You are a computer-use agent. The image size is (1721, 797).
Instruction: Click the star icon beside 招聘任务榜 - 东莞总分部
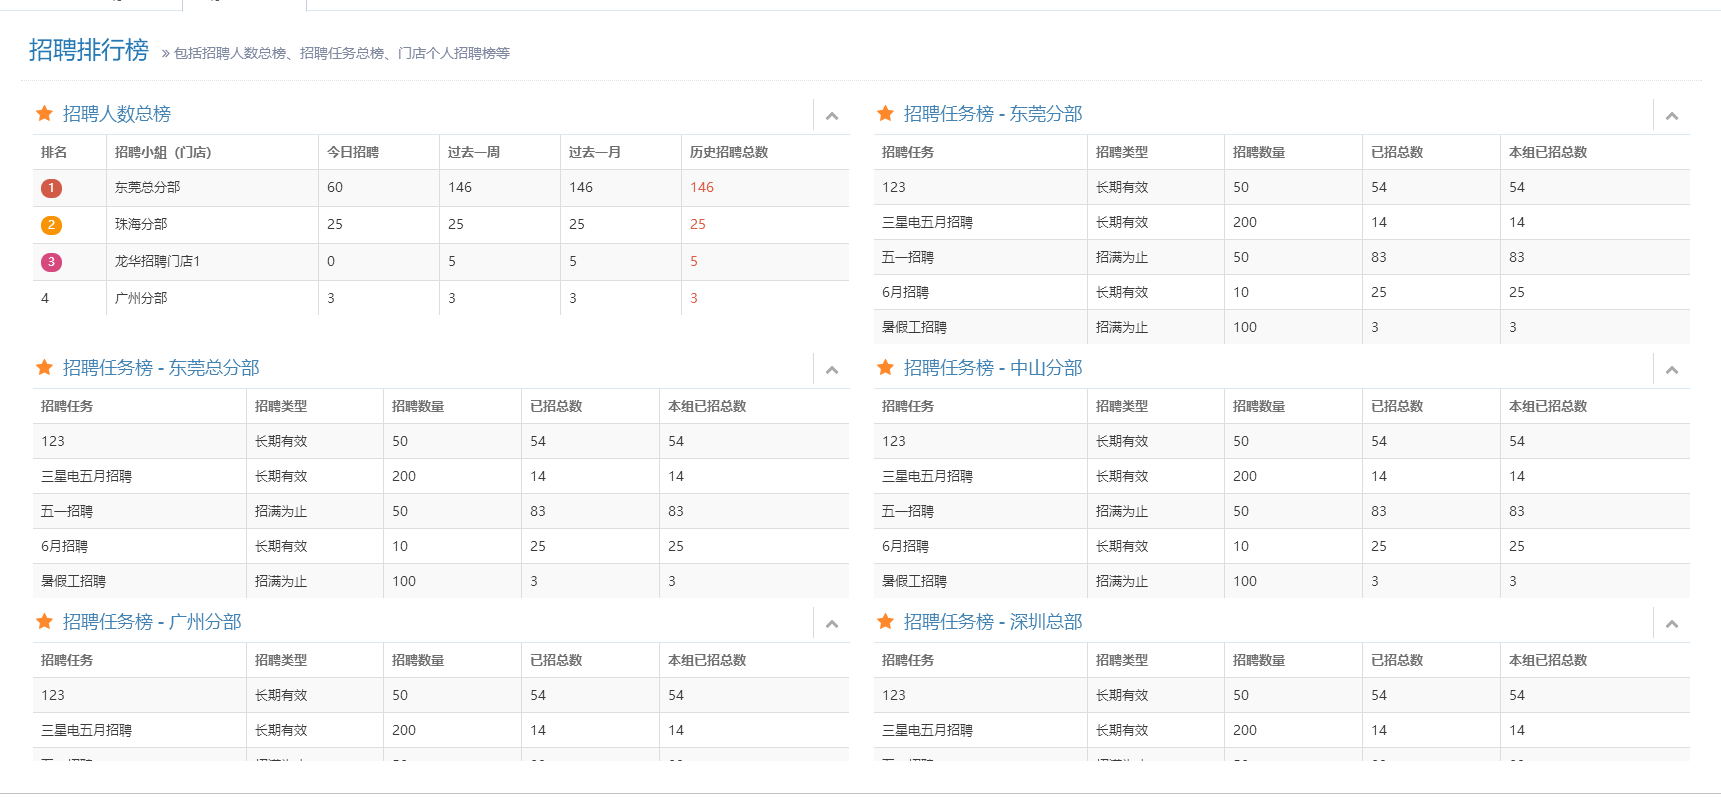click(44, 368)
